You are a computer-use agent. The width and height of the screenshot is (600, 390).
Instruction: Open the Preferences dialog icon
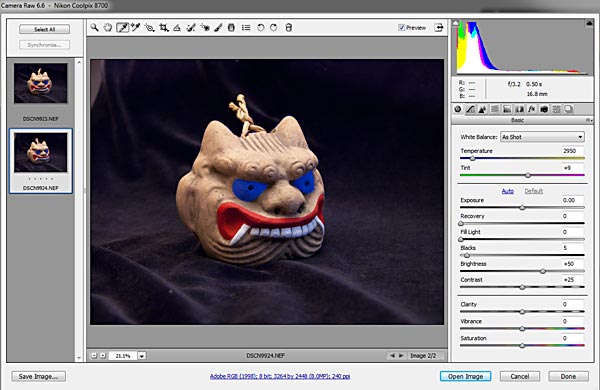(x=246, y=28)
